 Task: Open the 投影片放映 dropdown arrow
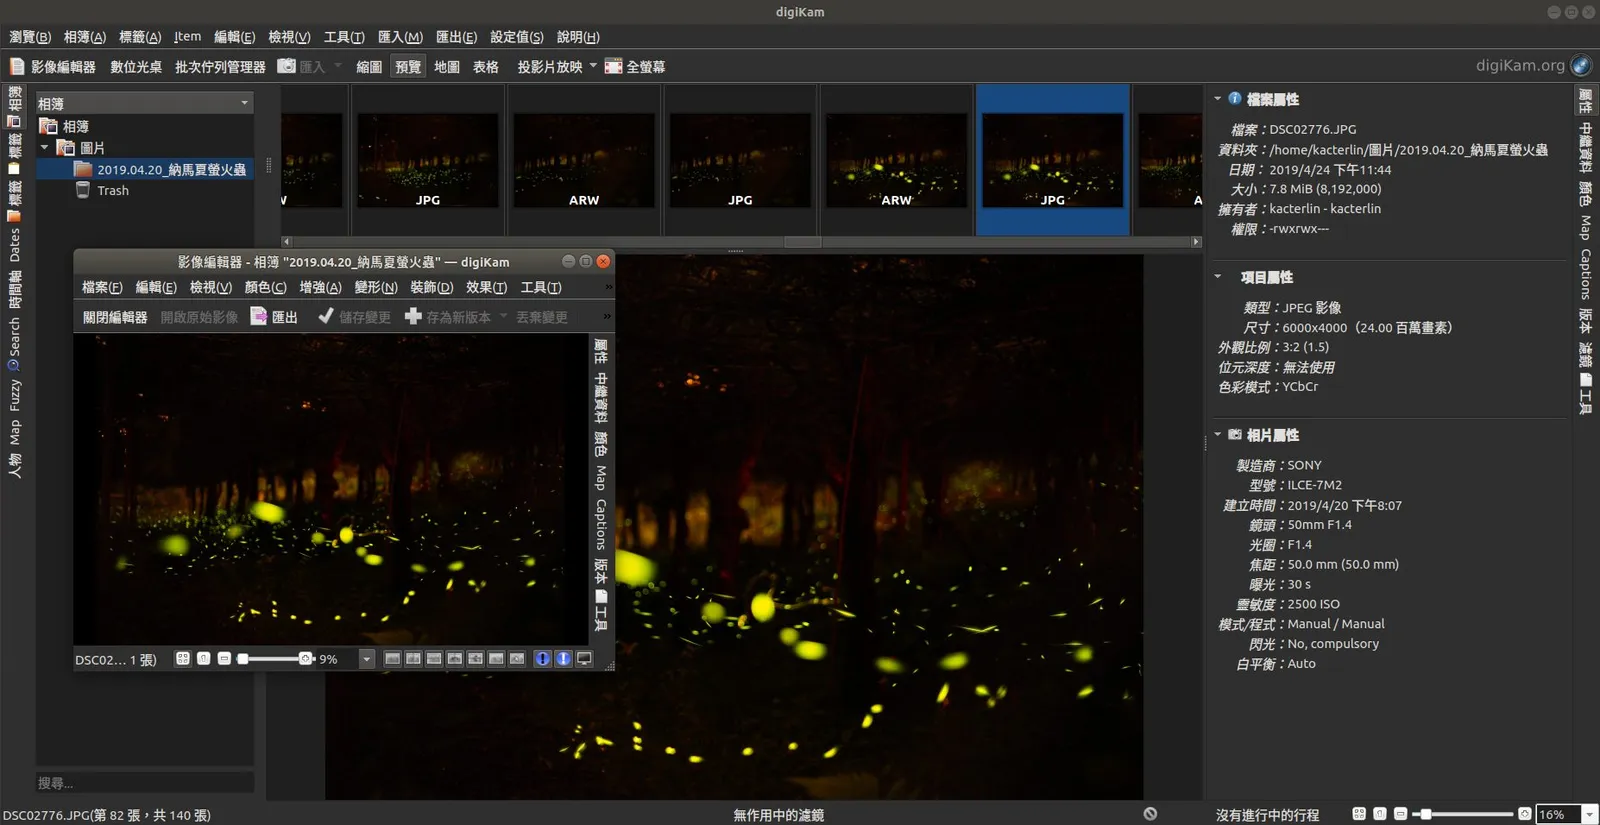click(x=593, y=67)
